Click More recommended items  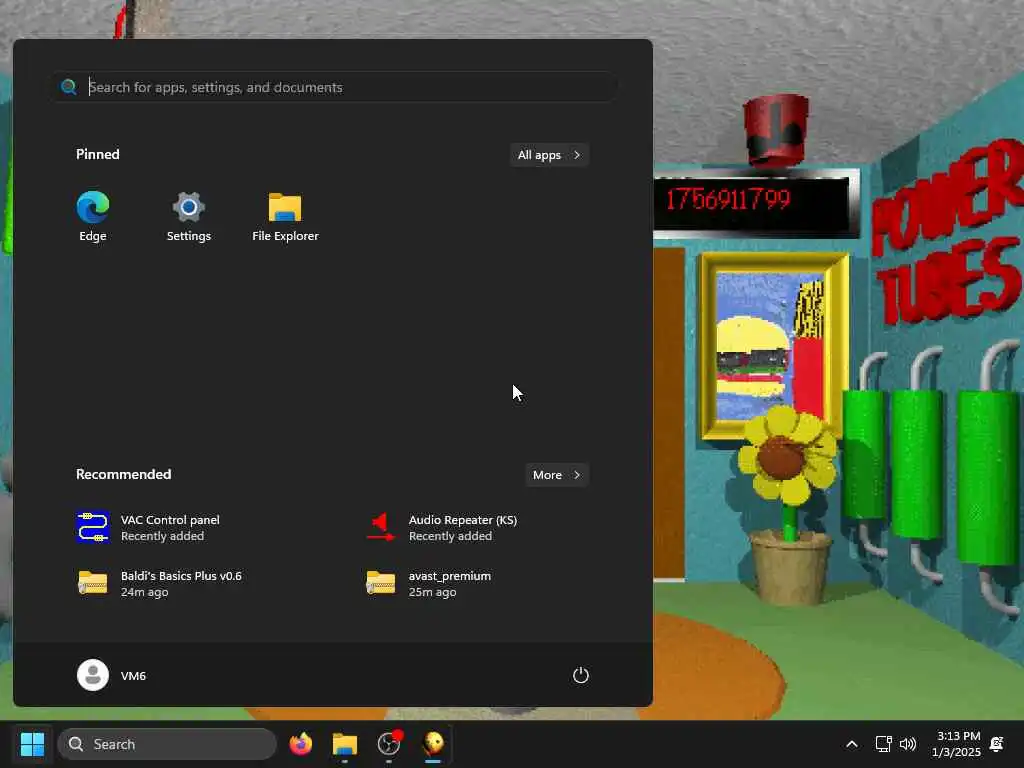pos(557,475)
